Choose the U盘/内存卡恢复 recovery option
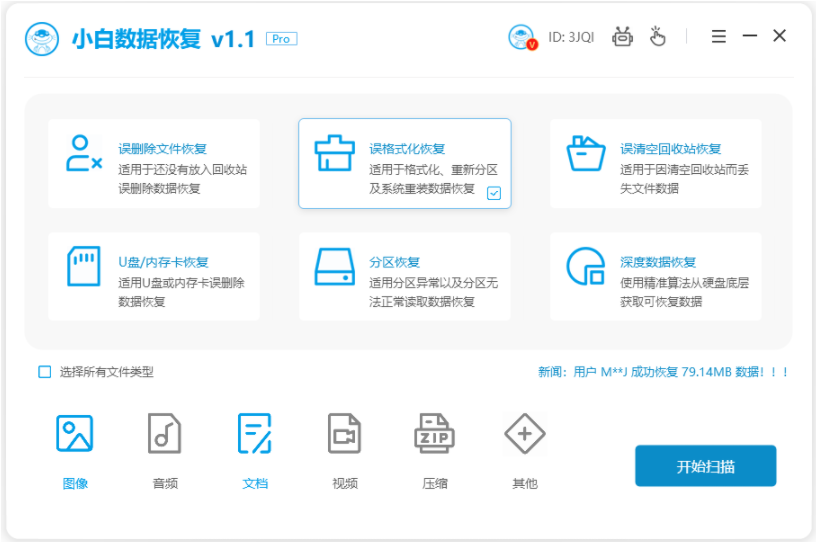The height and width of the screenshot is (544, 819). (x=154, y=277)
